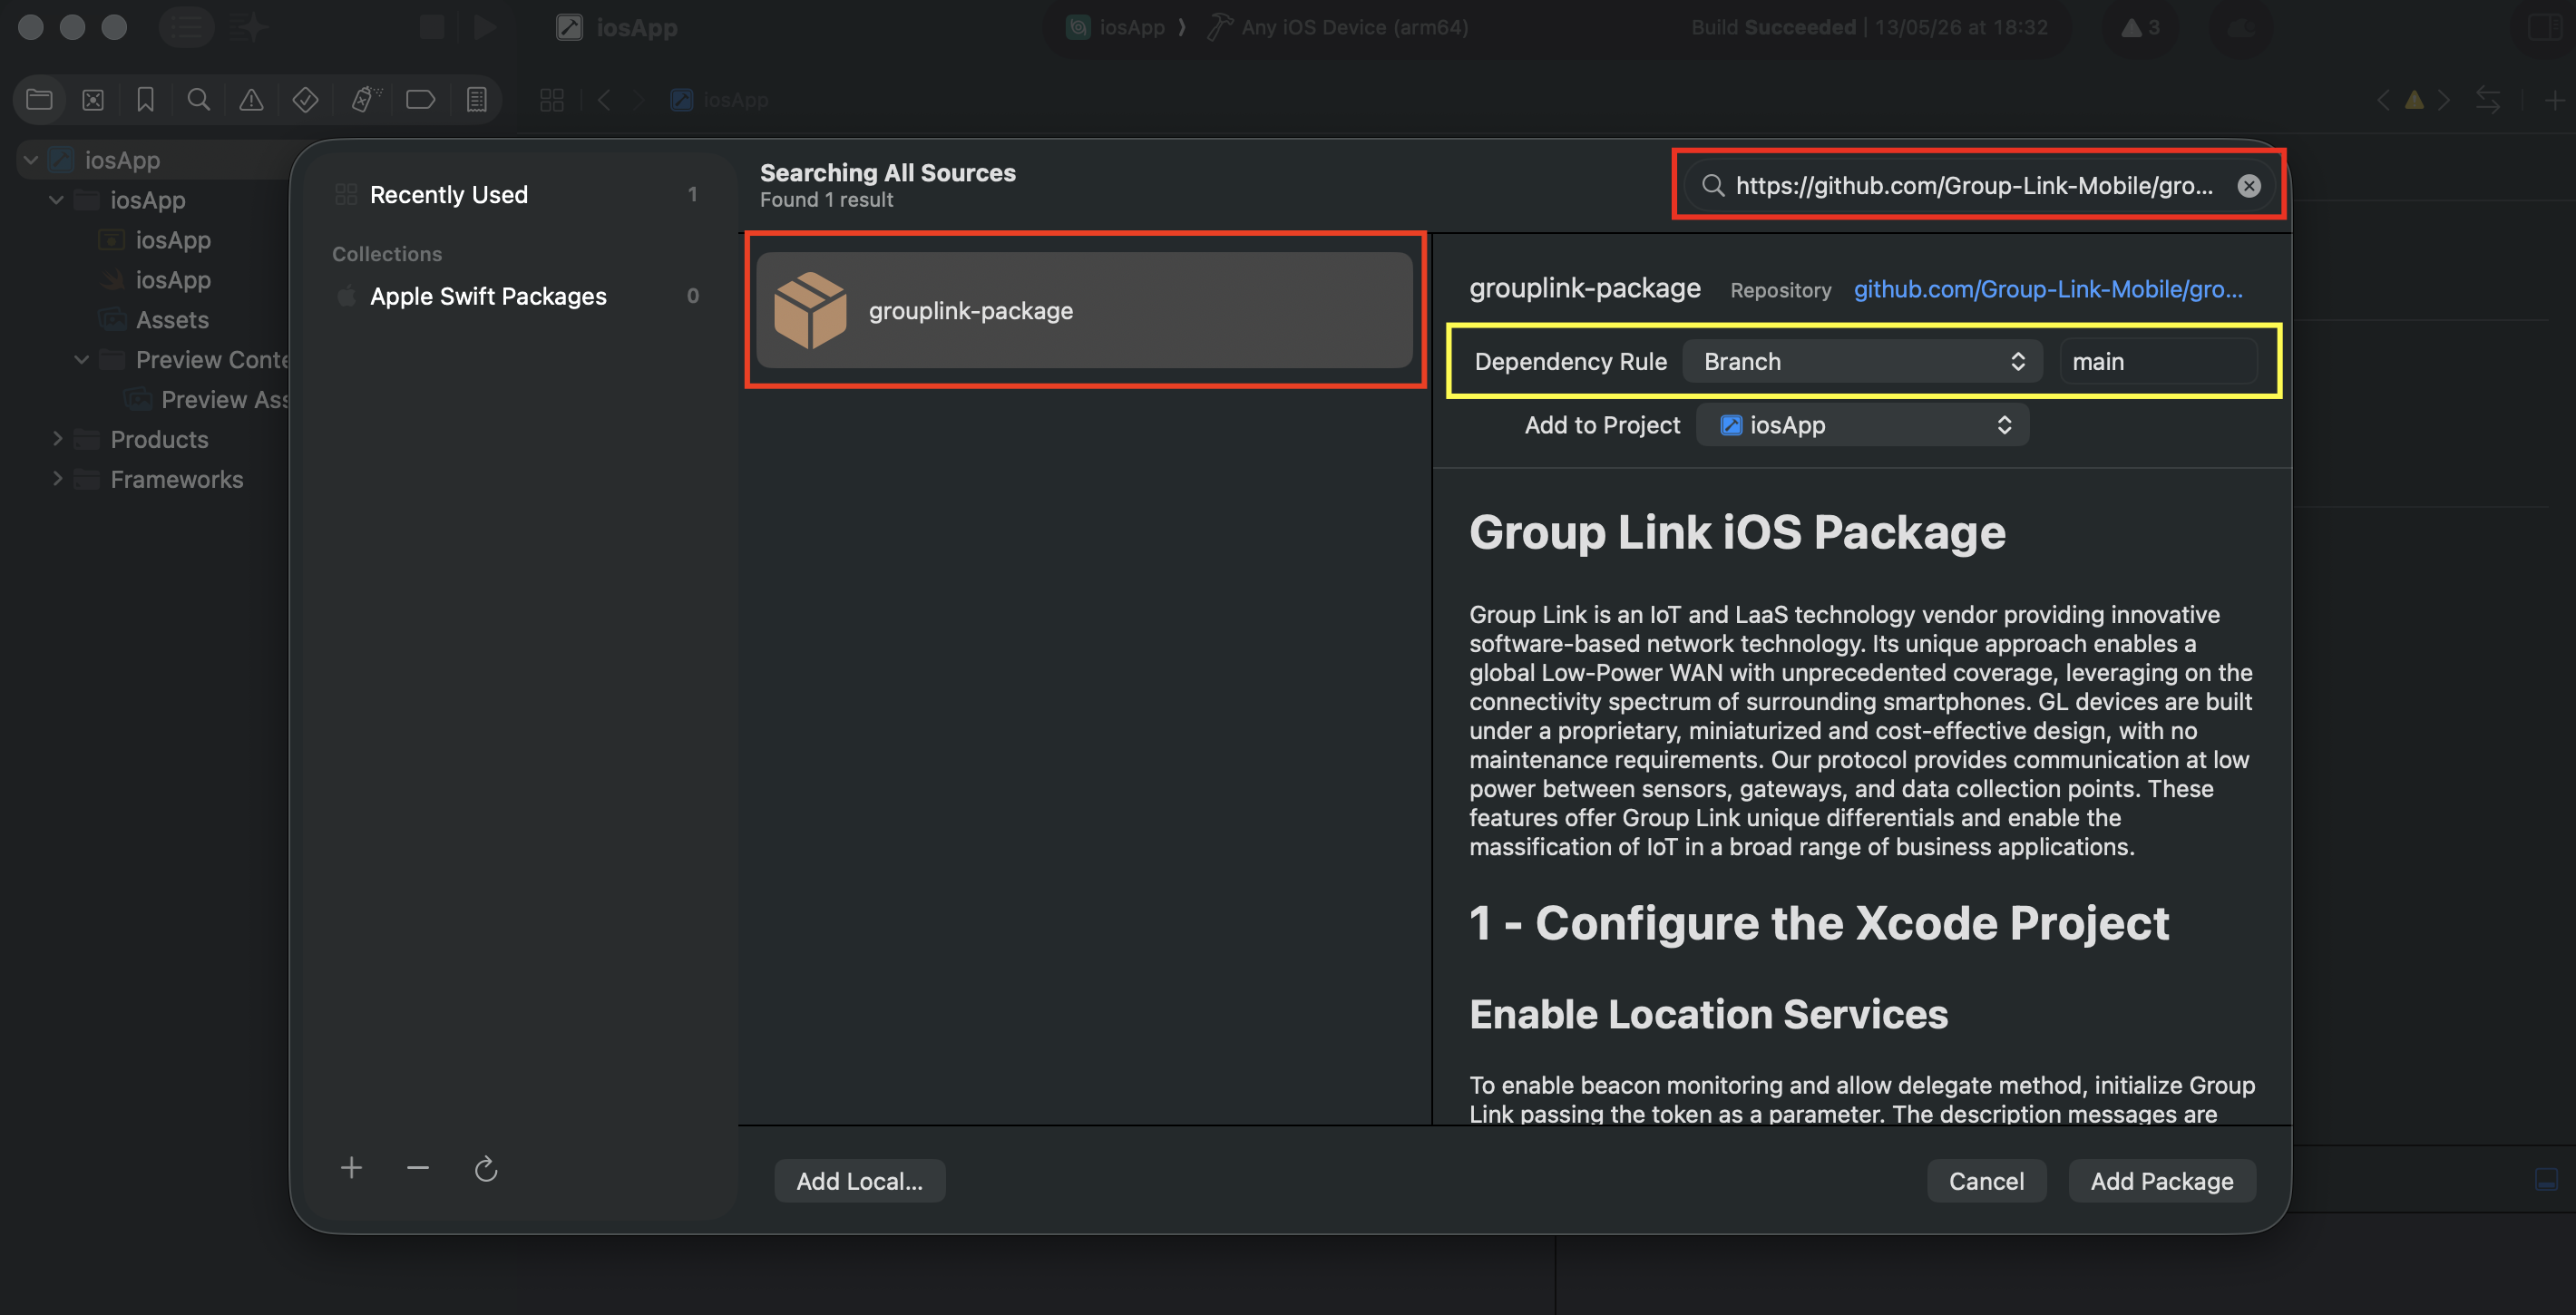Go forward in editor history
Viewport: 2576px width, 1315px height.
pyautogui.click(x=639, y=100)
